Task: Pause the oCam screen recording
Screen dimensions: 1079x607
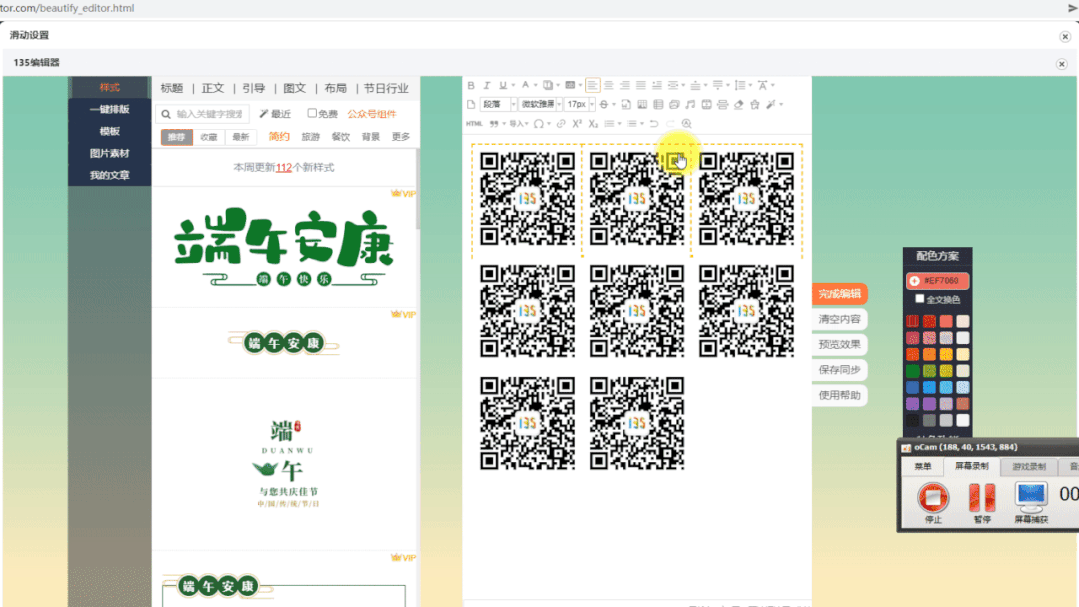Action: 982,498
